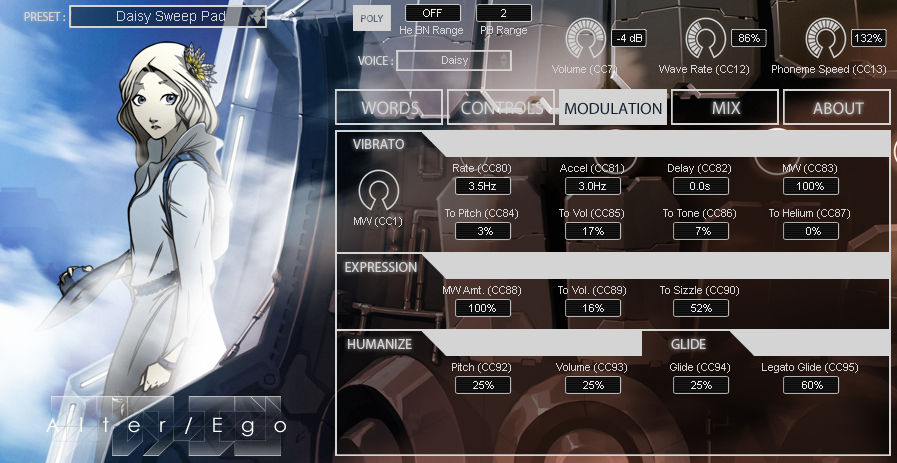Click the Wave Rate (CC12) knob
This screenshot has height=463, width=897.
point(705,38)
